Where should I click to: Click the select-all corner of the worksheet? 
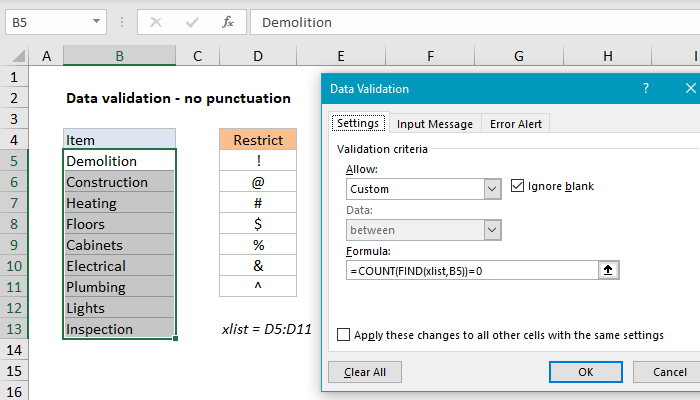point(16,56)
